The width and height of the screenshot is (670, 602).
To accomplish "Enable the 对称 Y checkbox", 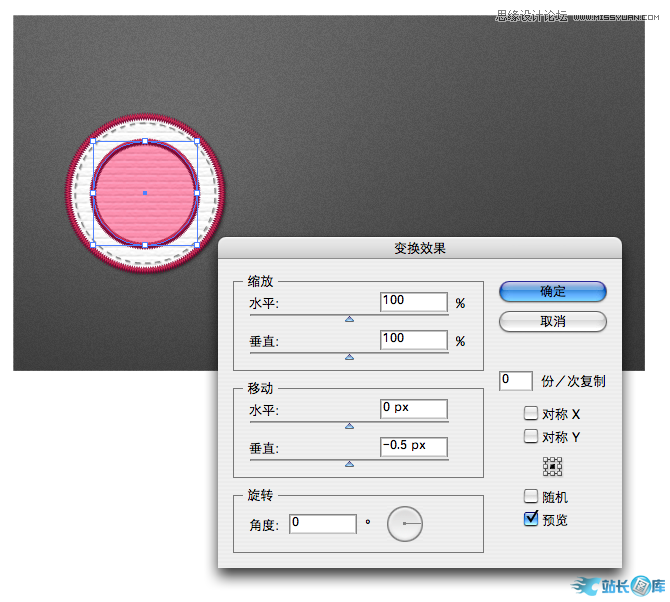I will coord(531,436).
